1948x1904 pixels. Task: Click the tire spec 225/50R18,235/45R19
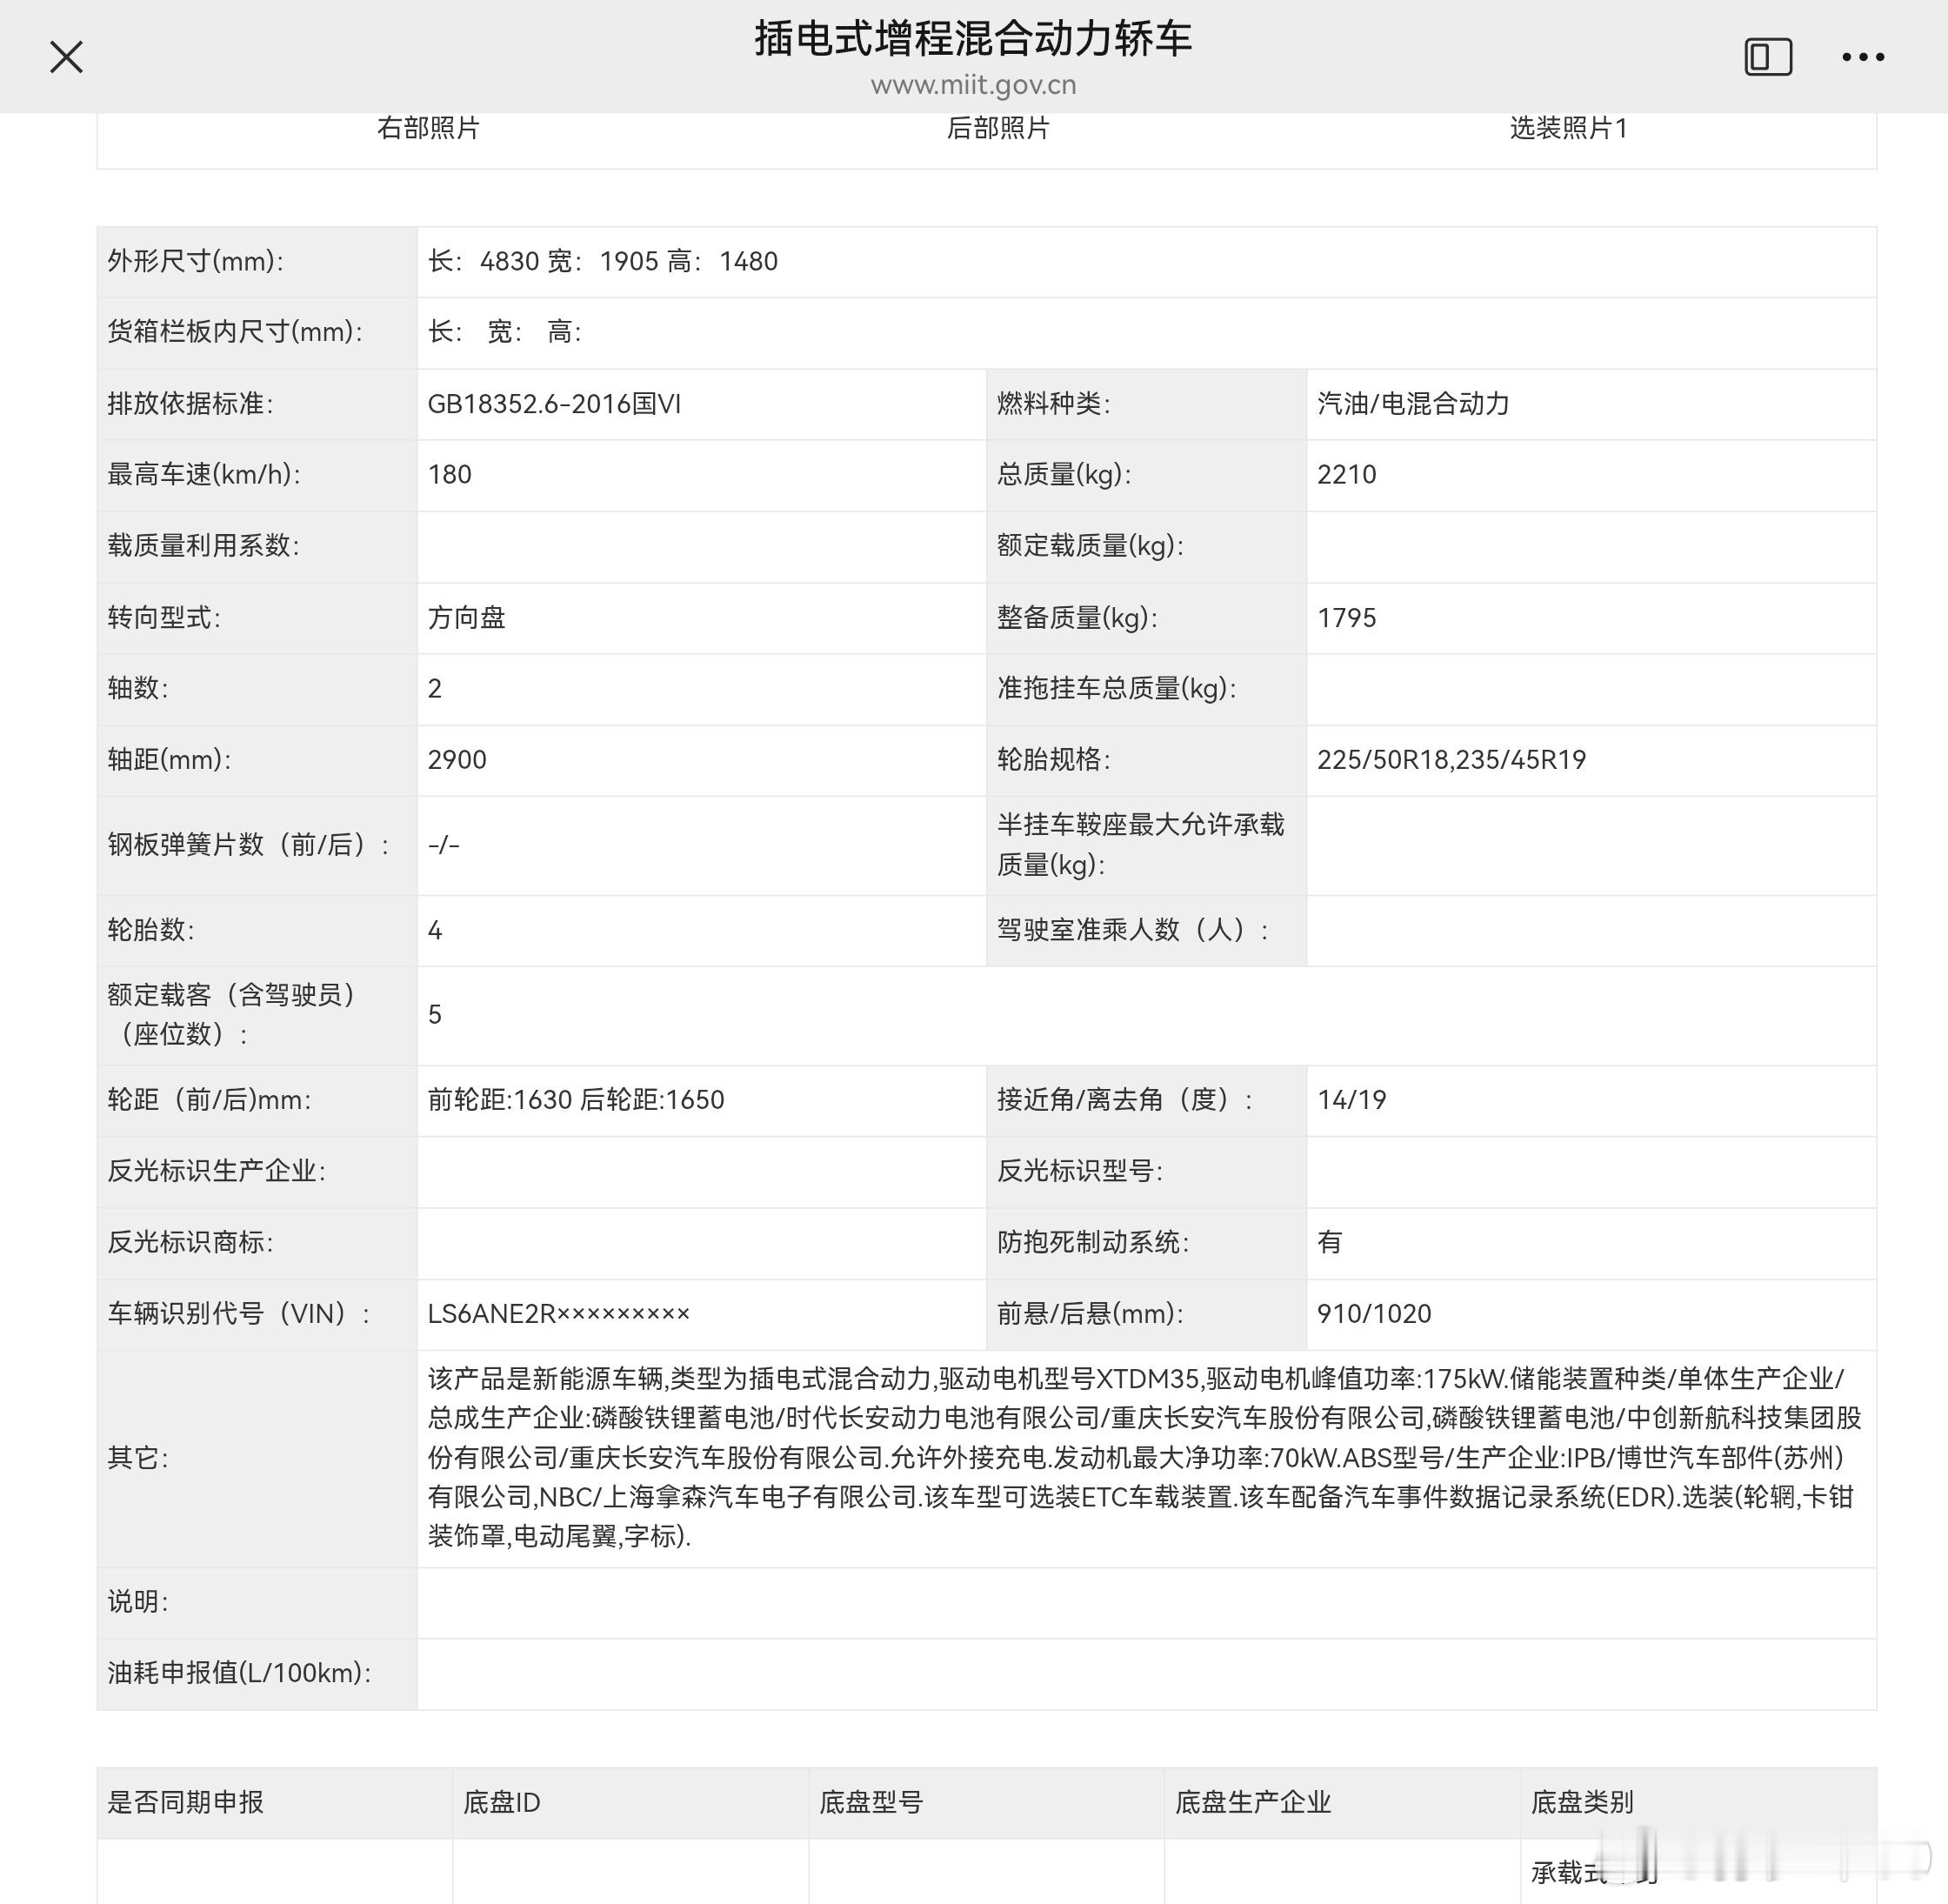(x=1451, y=760)
